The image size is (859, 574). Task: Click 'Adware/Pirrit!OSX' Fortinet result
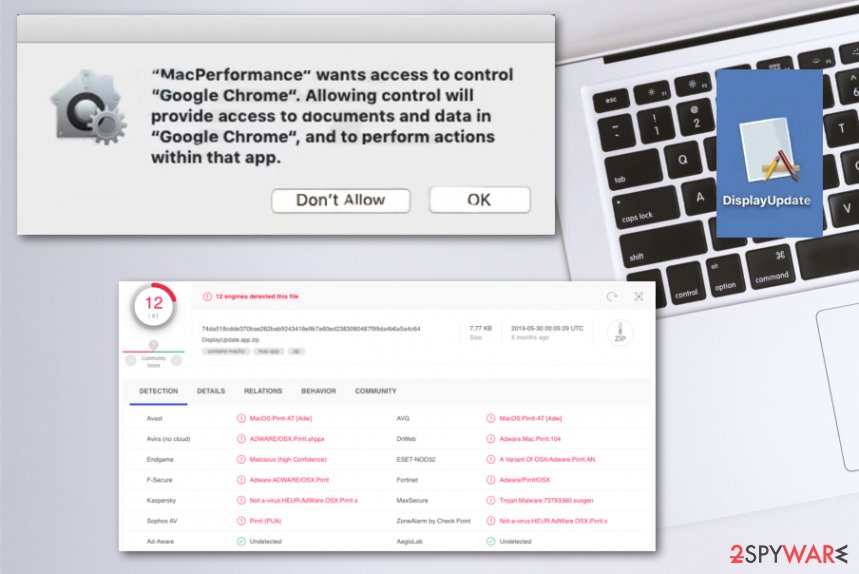(x=525, y=480)
